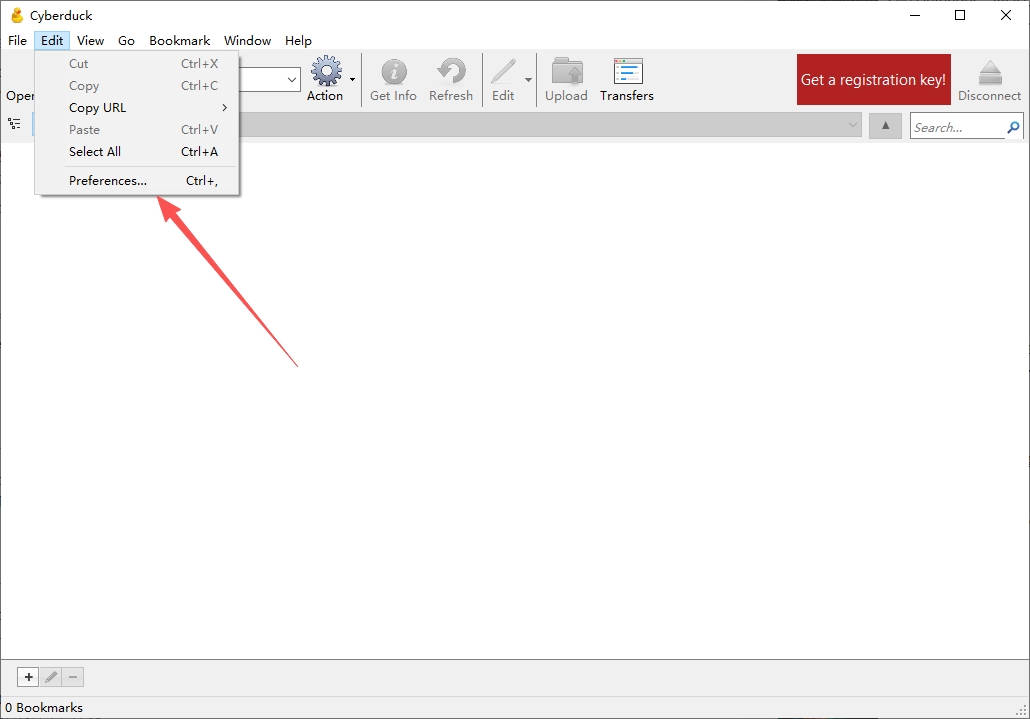Open the Bookmark menu
1030x719 pixels.
[x=179, y=41]
